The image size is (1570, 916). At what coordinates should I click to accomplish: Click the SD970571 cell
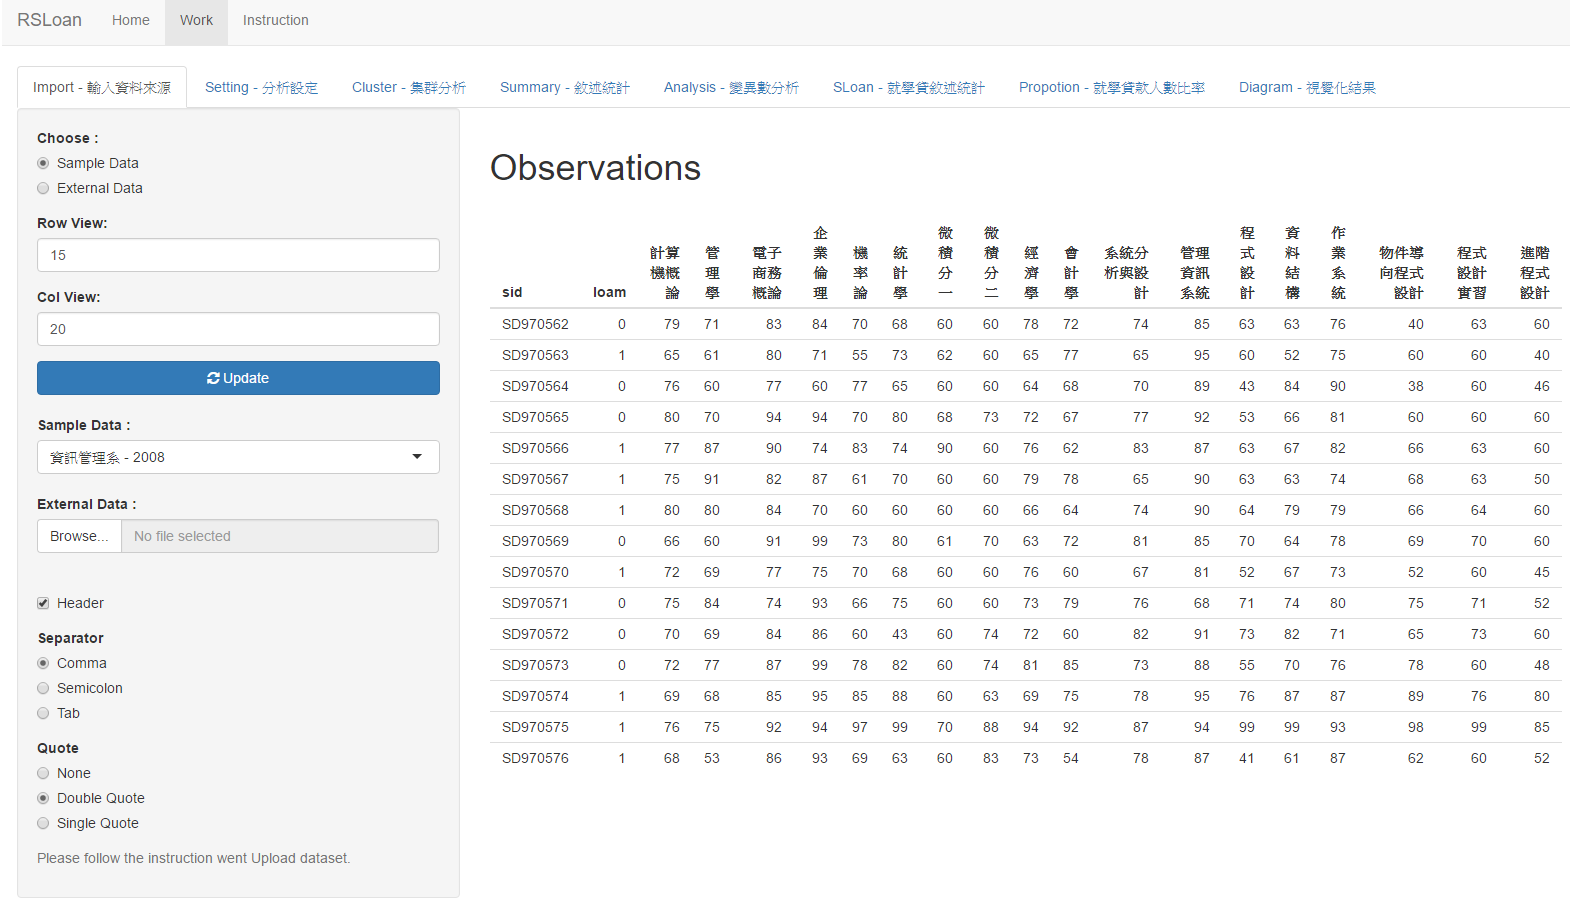(x=535, y=603)
